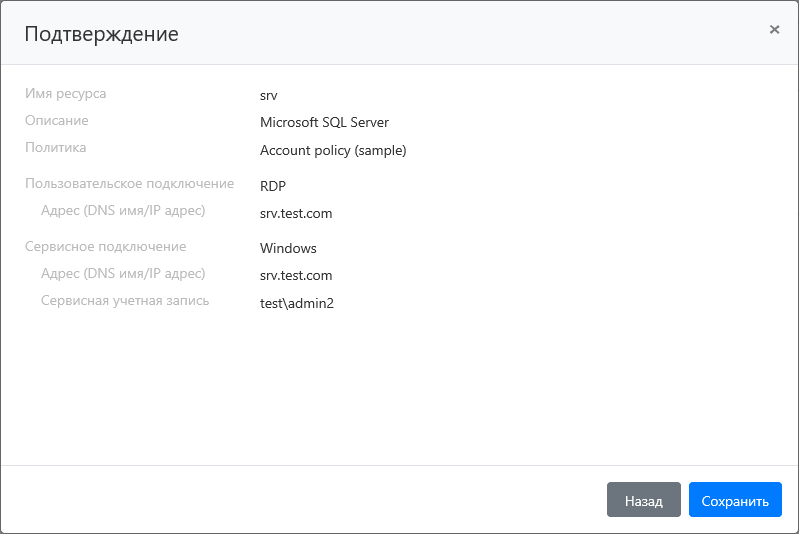Click the Сервисное подключение label

[105, 247]
